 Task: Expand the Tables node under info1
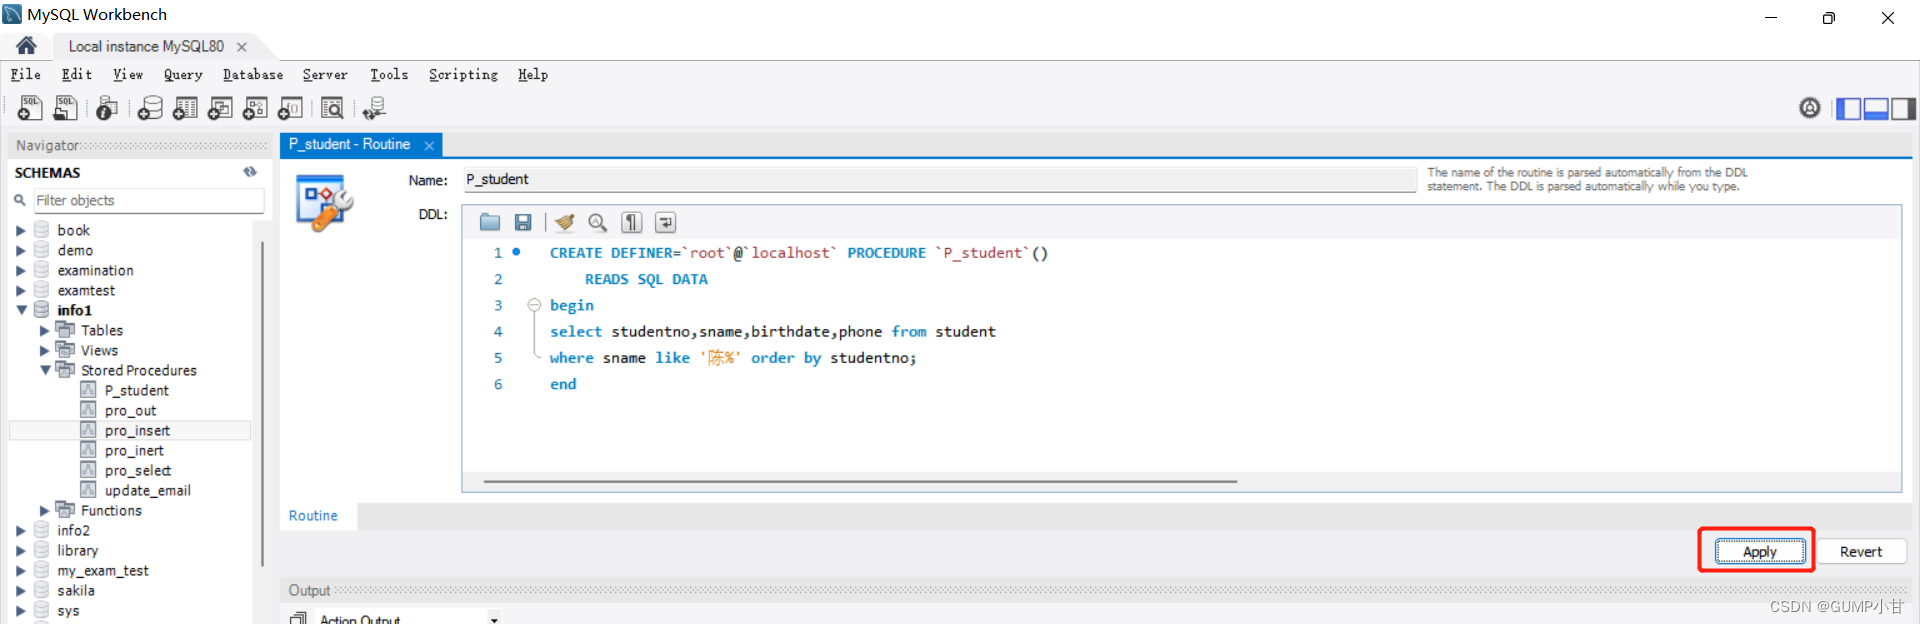click(44, 330)
